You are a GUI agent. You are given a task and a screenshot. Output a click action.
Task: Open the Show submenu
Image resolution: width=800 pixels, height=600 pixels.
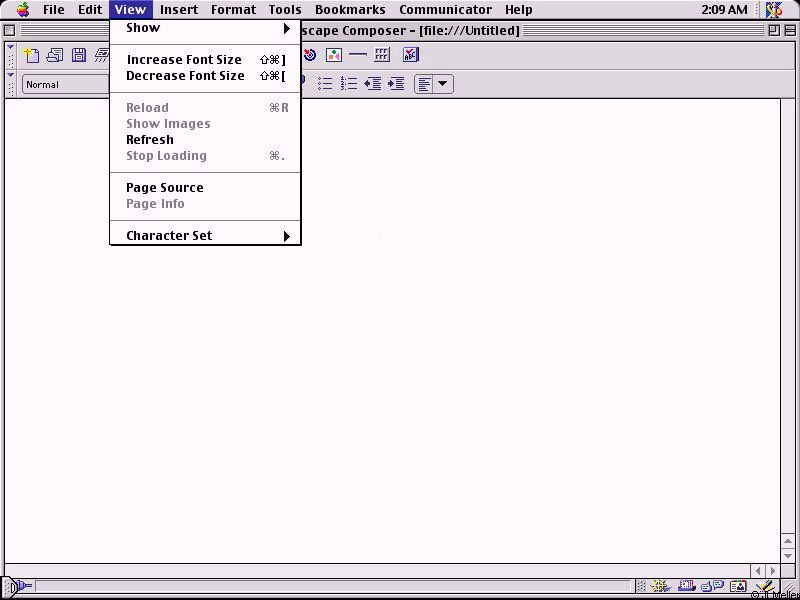coord(205,28)
